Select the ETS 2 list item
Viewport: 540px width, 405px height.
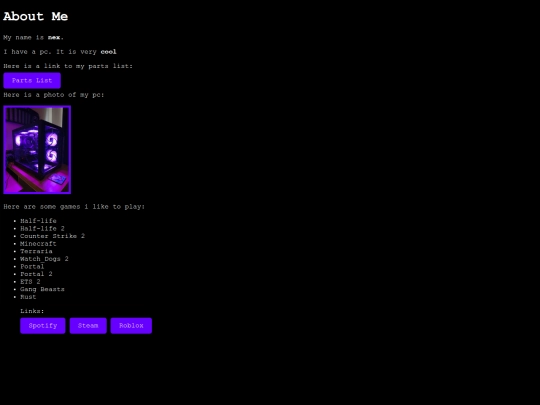click(x=30, y=281)
